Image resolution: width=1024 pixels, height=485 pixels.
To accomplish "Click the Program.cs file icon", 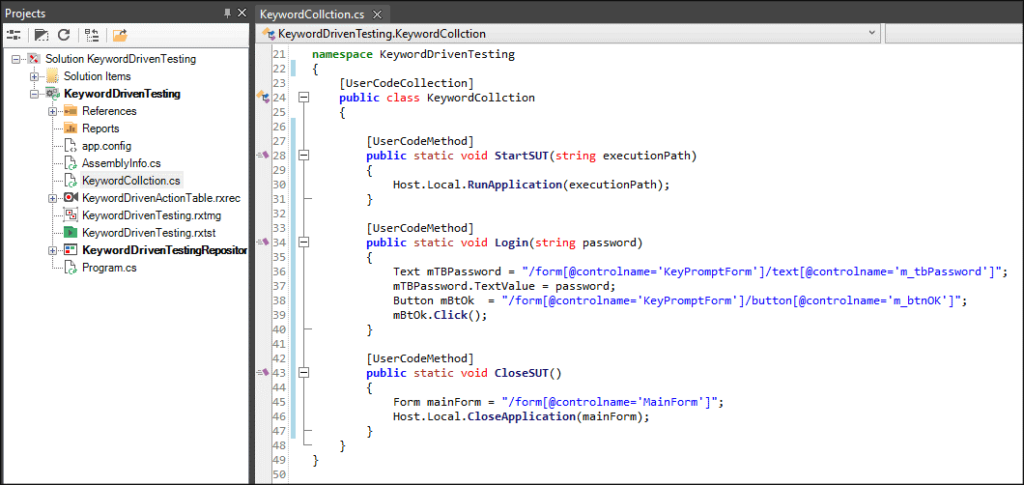I will tap(71, 268).
